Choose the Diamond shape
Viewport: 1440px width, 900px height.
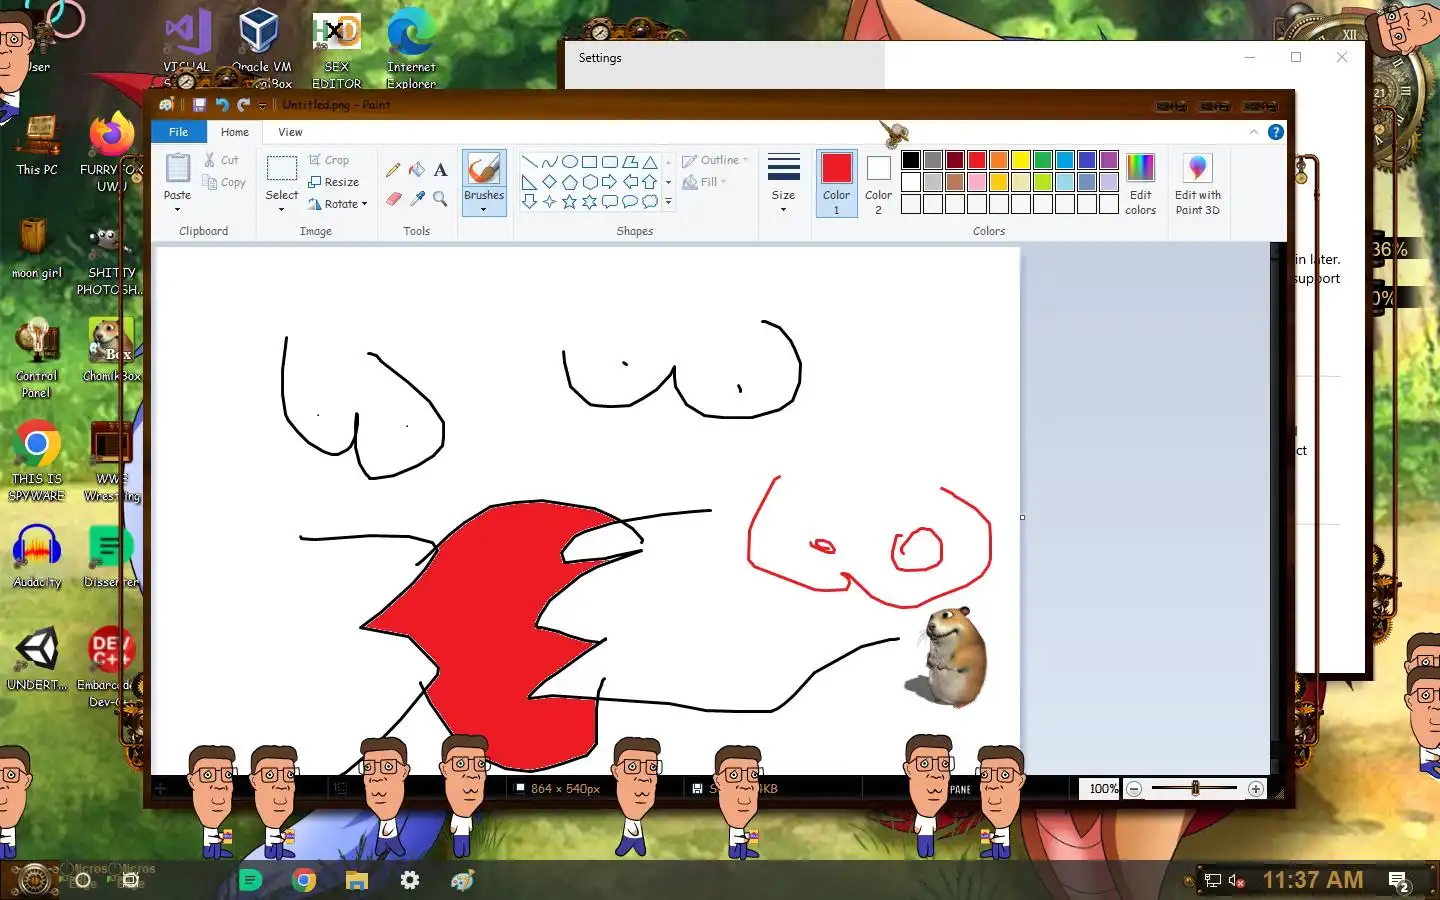tap(549, 182)
